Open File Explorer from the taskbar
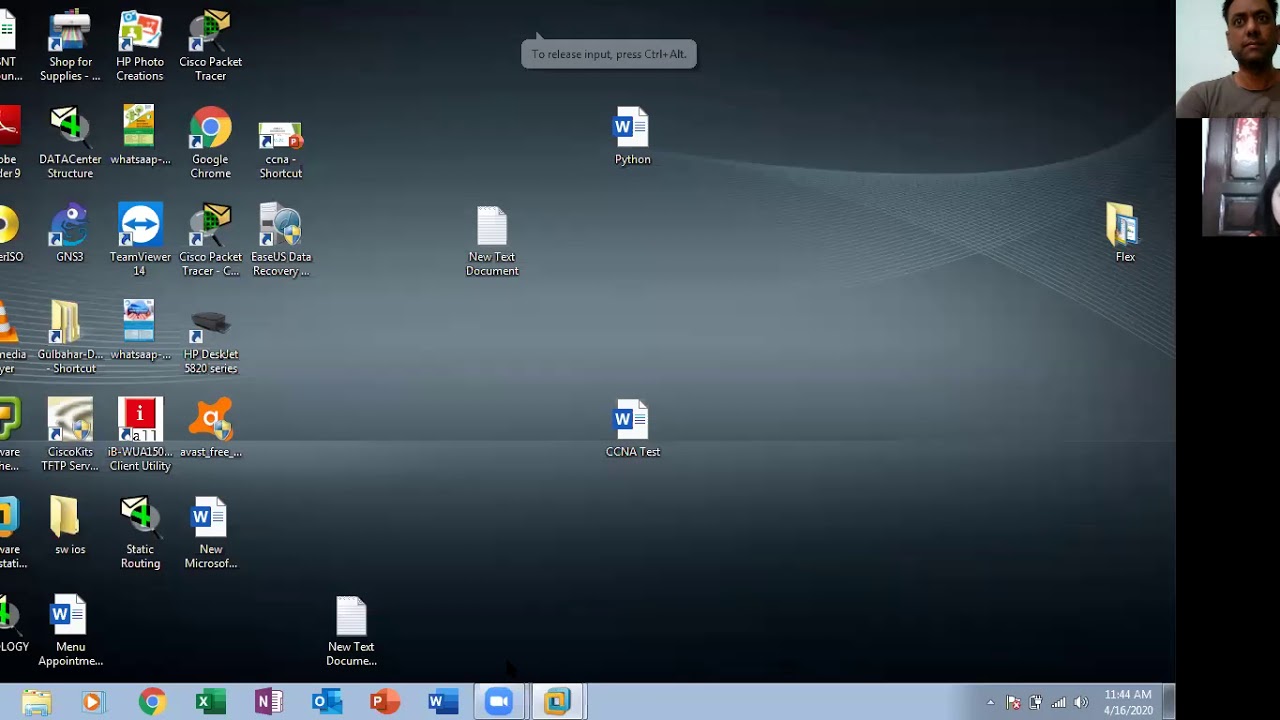This screenshot has height=720, width=1280. click(x=36, y=702)
